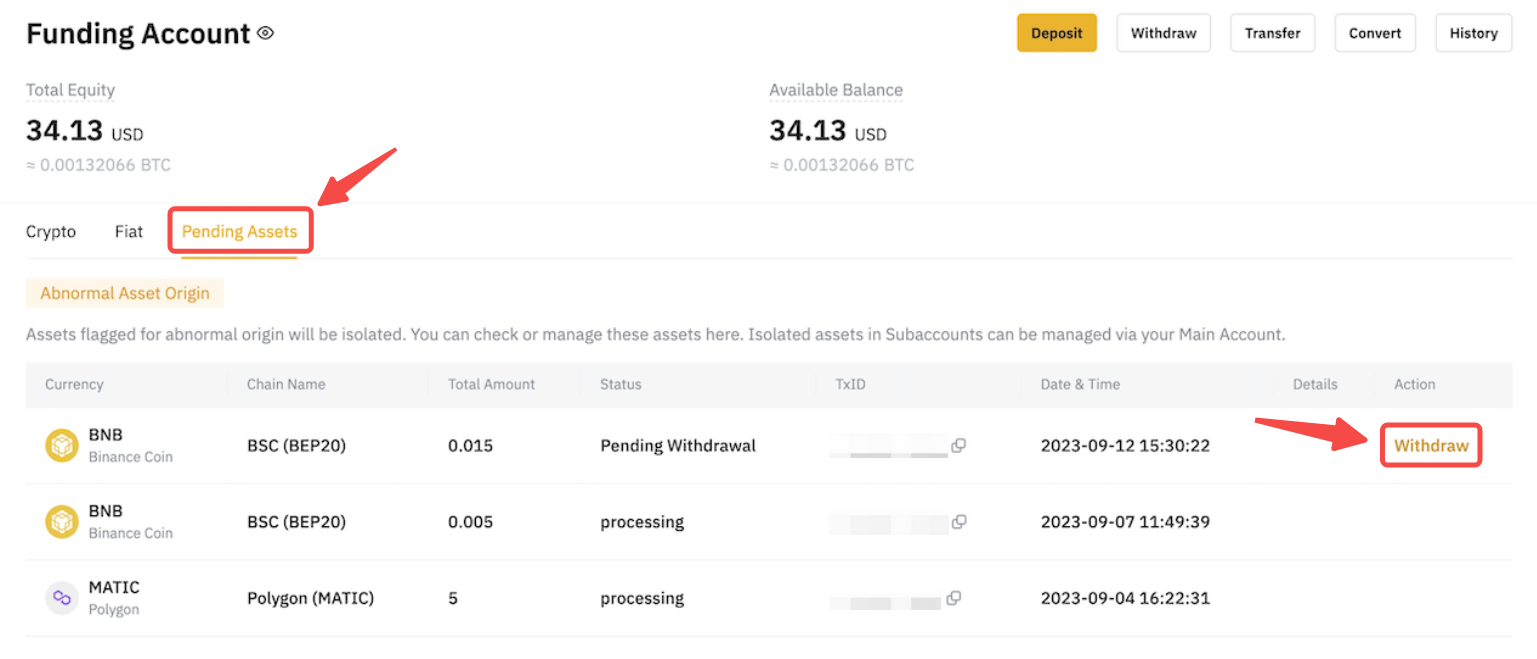Image resolution: width=1537 pixels, height=659 pixels.
Task: Copy TxID of MATIC Polygon row
Action: coord(954,598)
